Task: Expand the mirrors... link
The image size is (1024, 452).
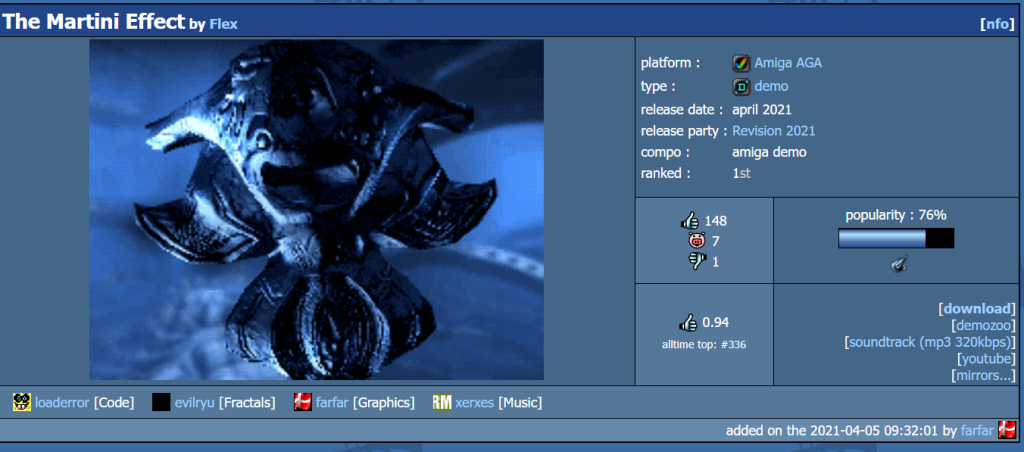Action: 983,376
